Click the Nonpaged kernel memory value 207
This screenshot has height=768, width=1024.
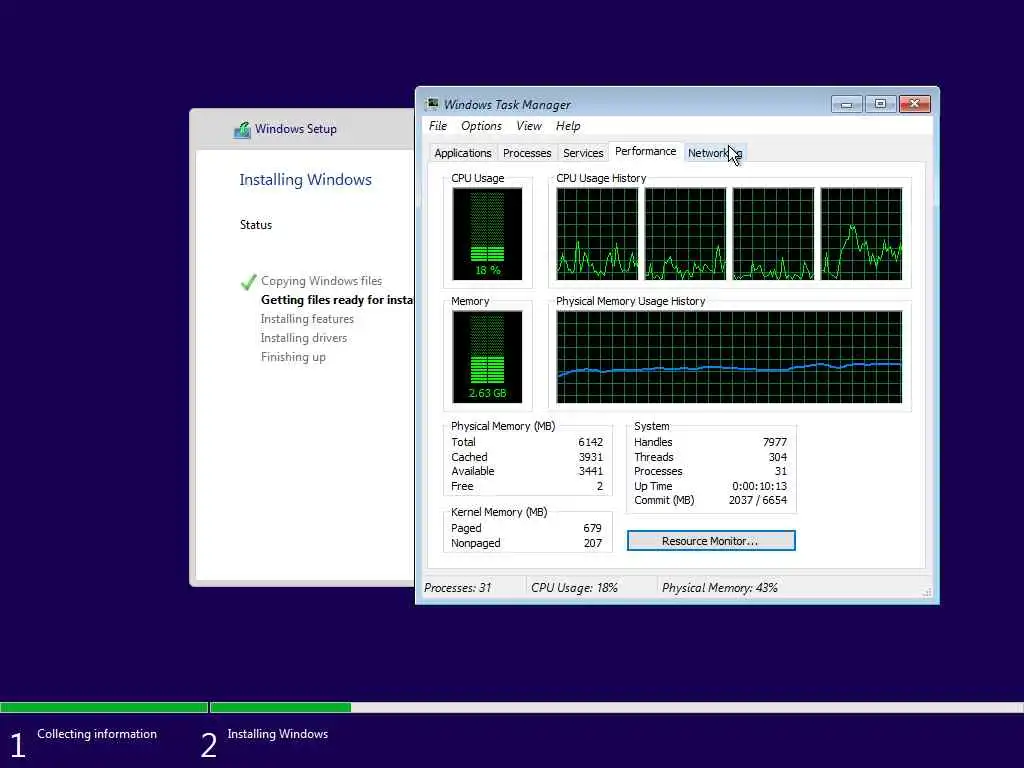[592, 543]
